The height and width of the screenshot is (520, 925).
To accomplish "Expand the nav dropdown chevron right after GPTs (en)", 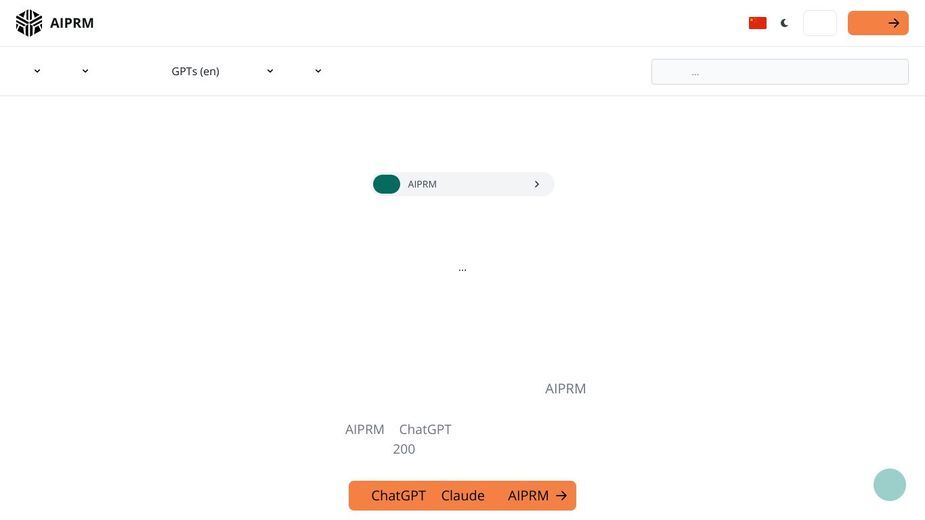I will click(270, 71).
